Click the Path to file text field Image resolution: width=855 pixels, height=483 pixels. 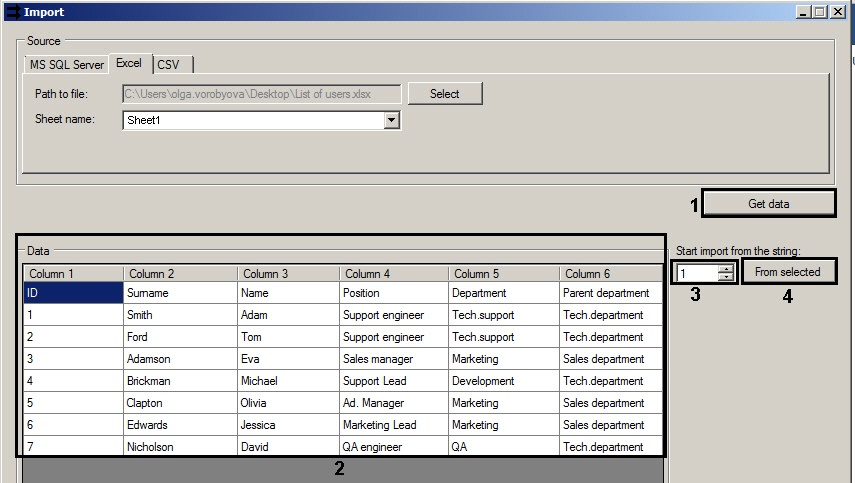tap(261, 94)
